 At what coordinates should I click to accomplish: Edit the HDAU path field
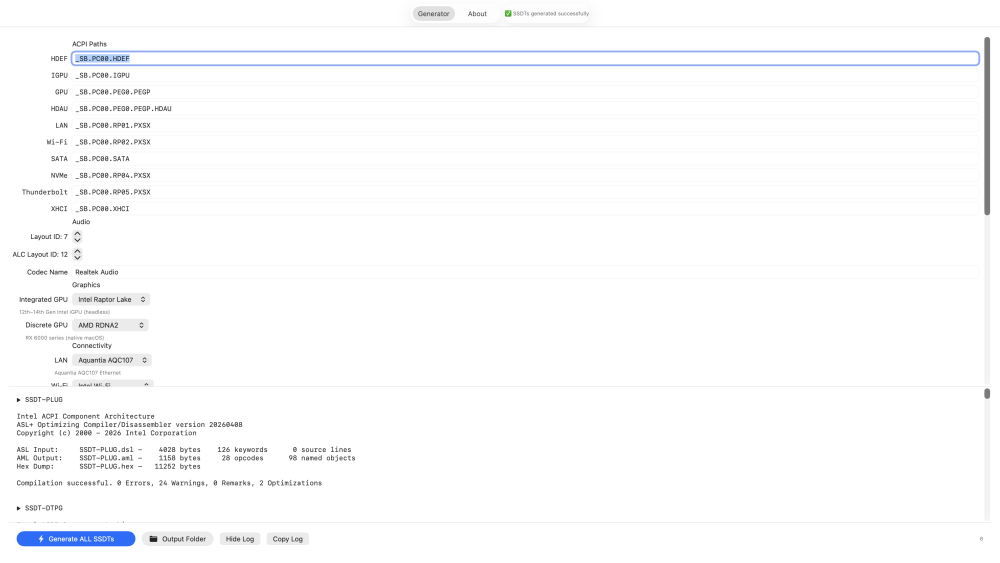point(525,108)
